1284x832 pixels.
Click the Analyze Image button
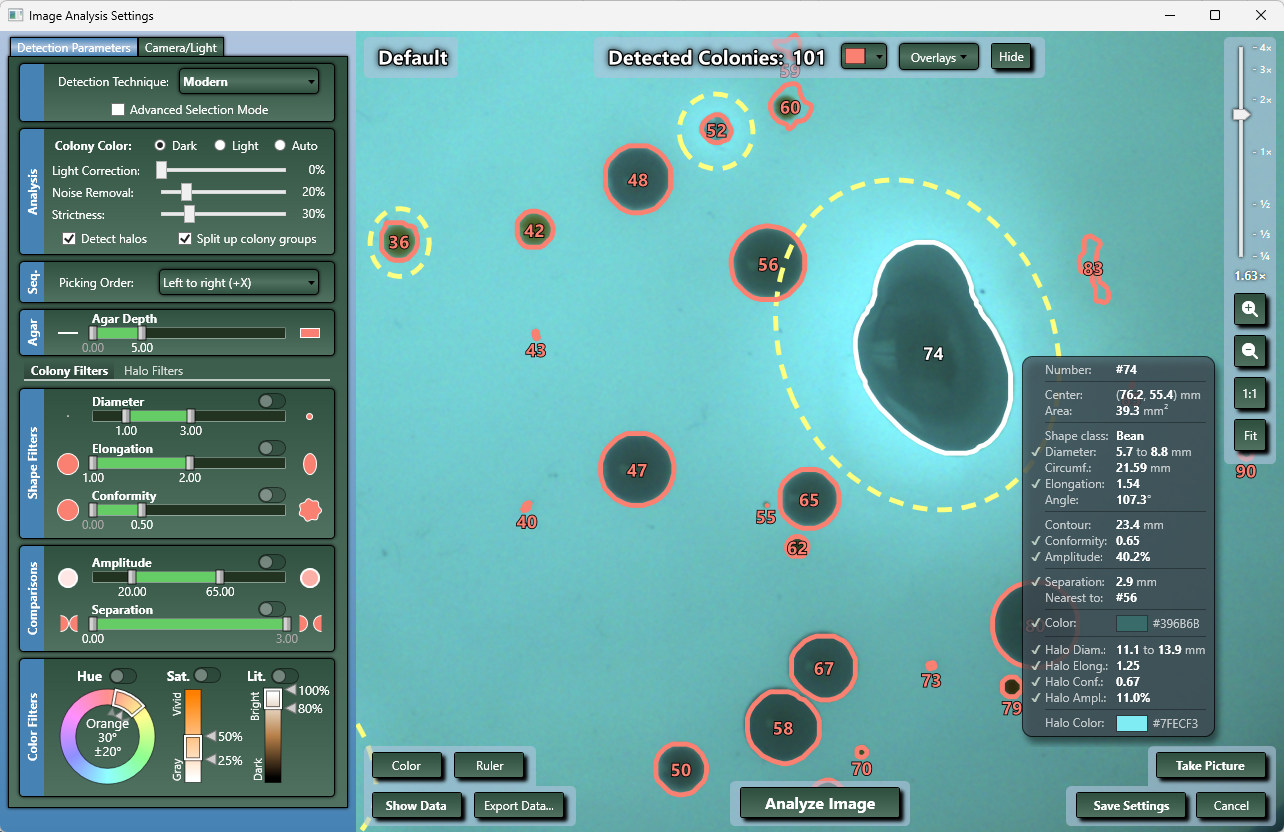click(x=819, y=804)
